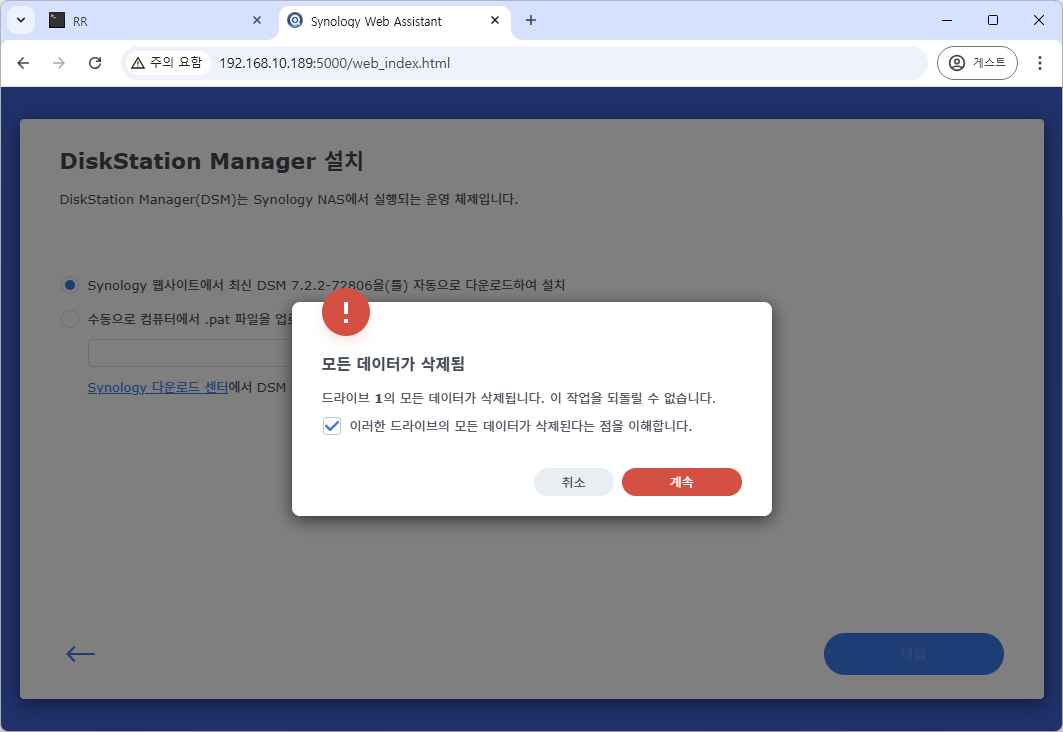Click the red exclamation warning icon

(346, 312)
